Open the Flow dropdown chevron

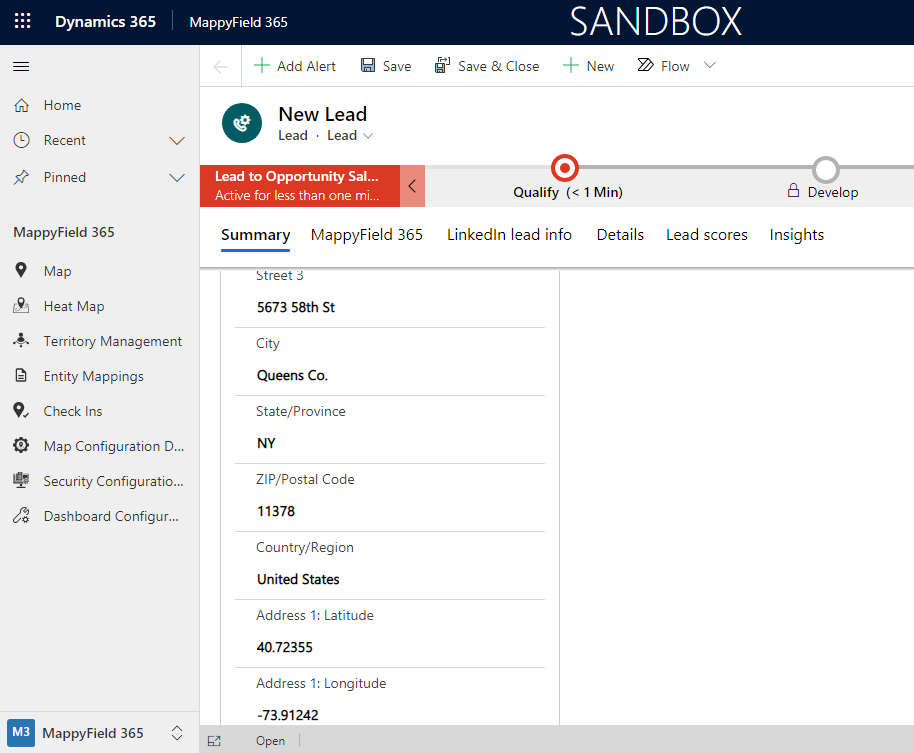tap(709, 65)
